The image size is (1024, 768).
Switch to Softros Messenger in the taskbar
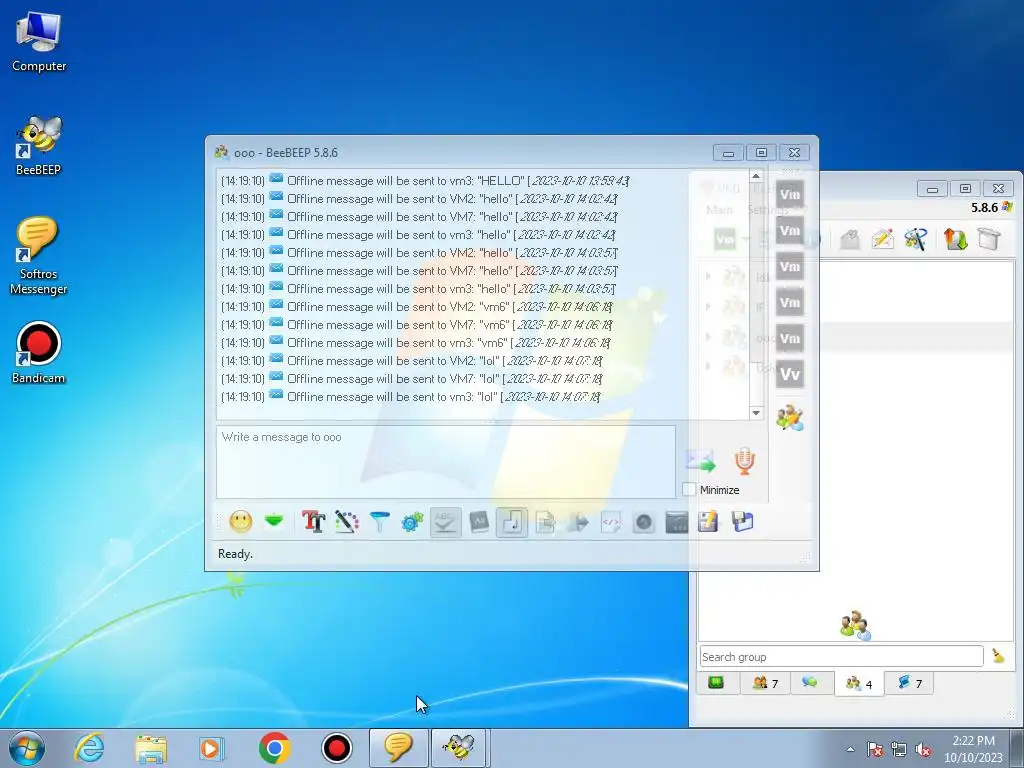[x=398, y=748]
